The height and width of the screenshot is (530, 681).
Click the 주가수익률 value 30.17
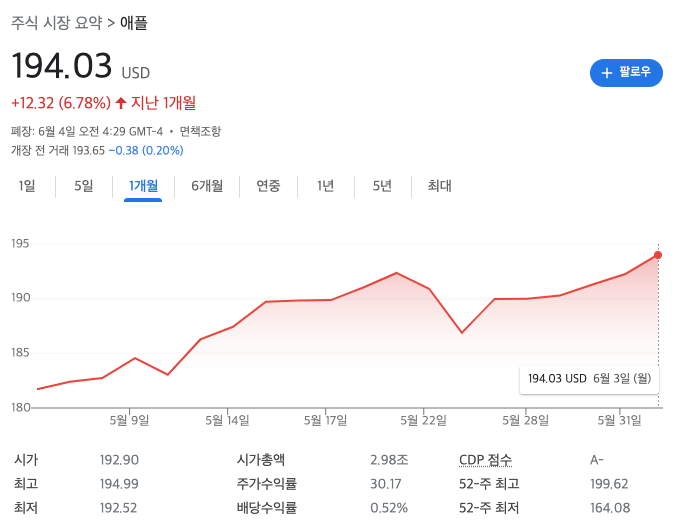(386, 484)
